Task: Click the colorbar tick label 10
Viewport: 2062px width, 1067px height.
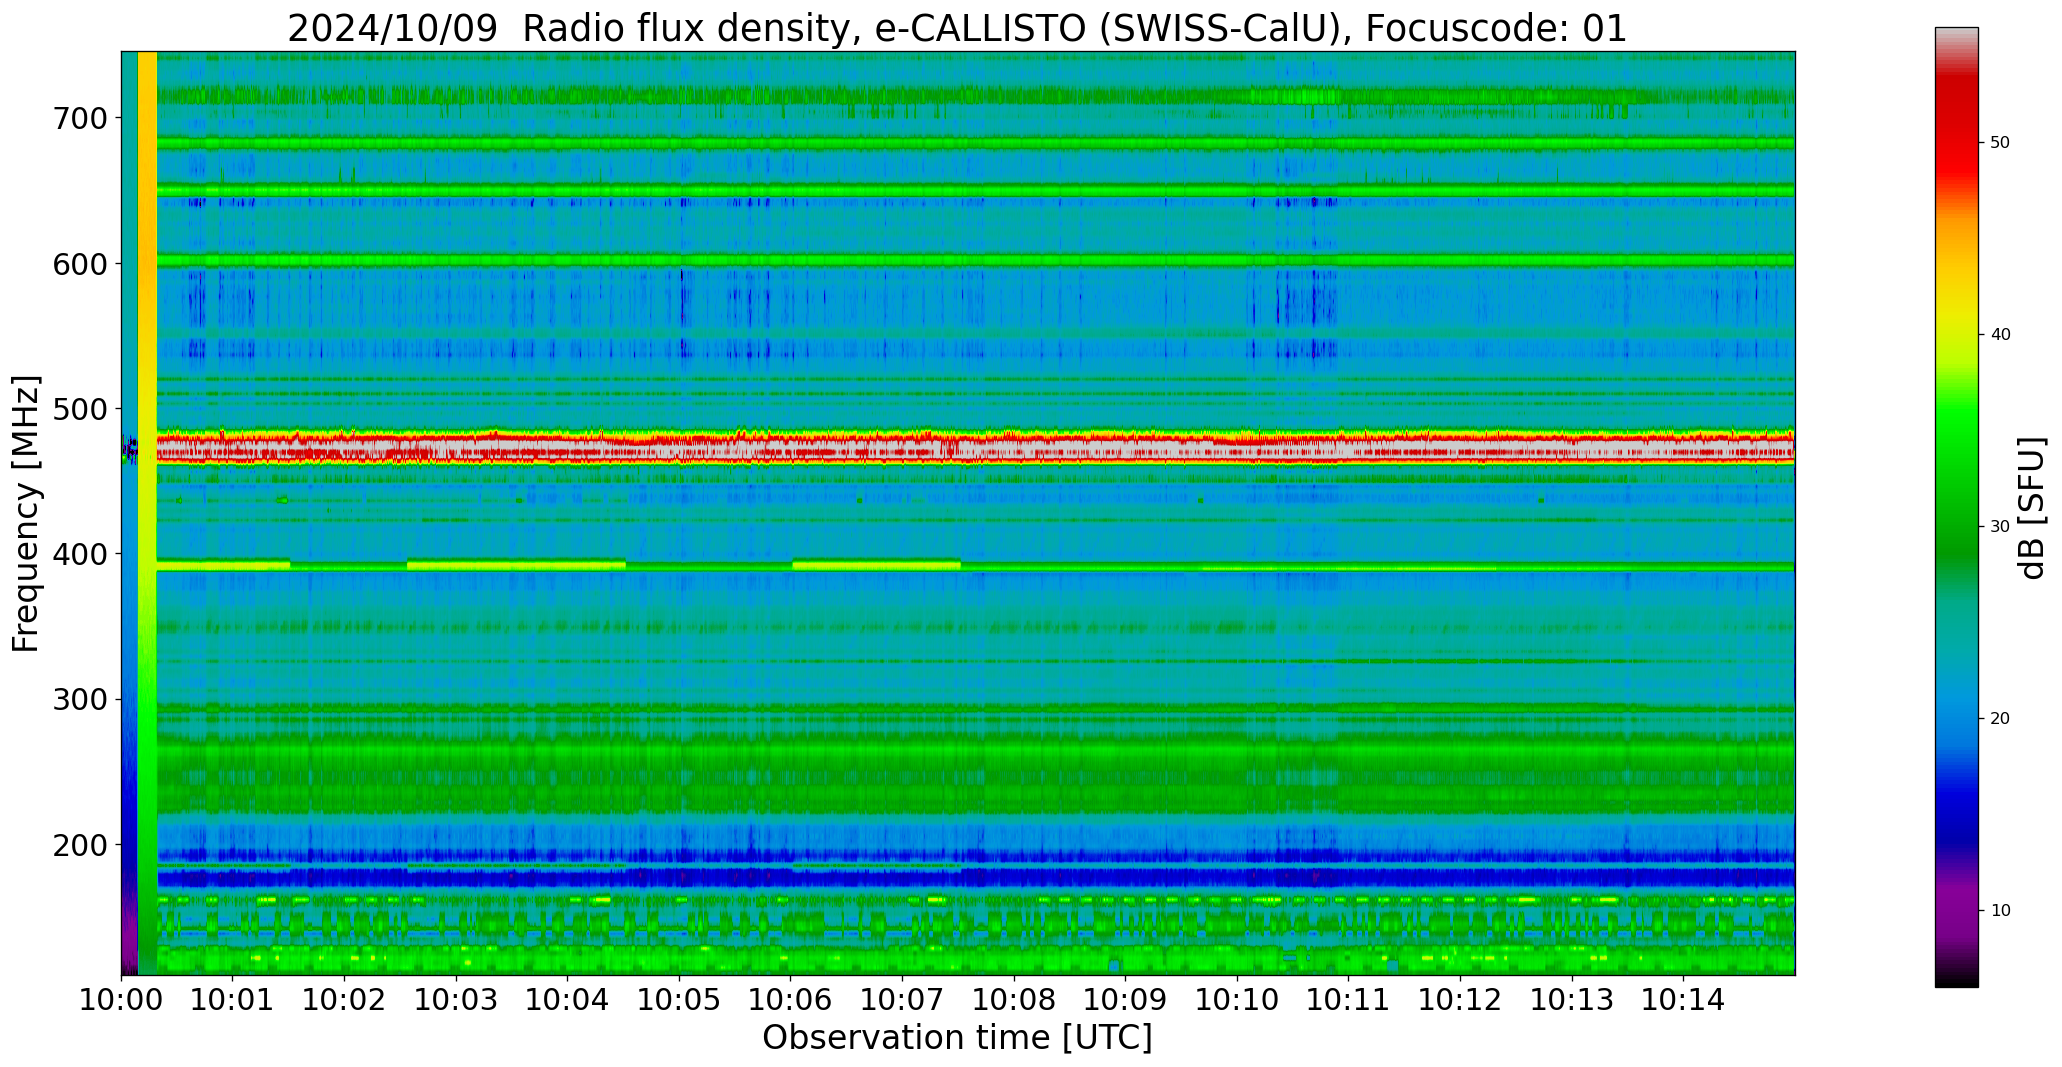Action: pyautogui.click(x=2000, y=910)
